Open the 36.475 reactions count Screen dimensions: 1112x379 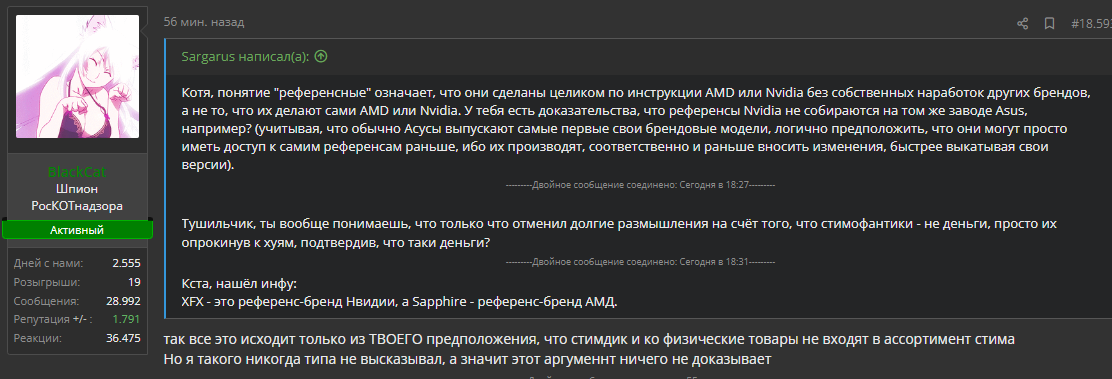(x=123, y=339)
